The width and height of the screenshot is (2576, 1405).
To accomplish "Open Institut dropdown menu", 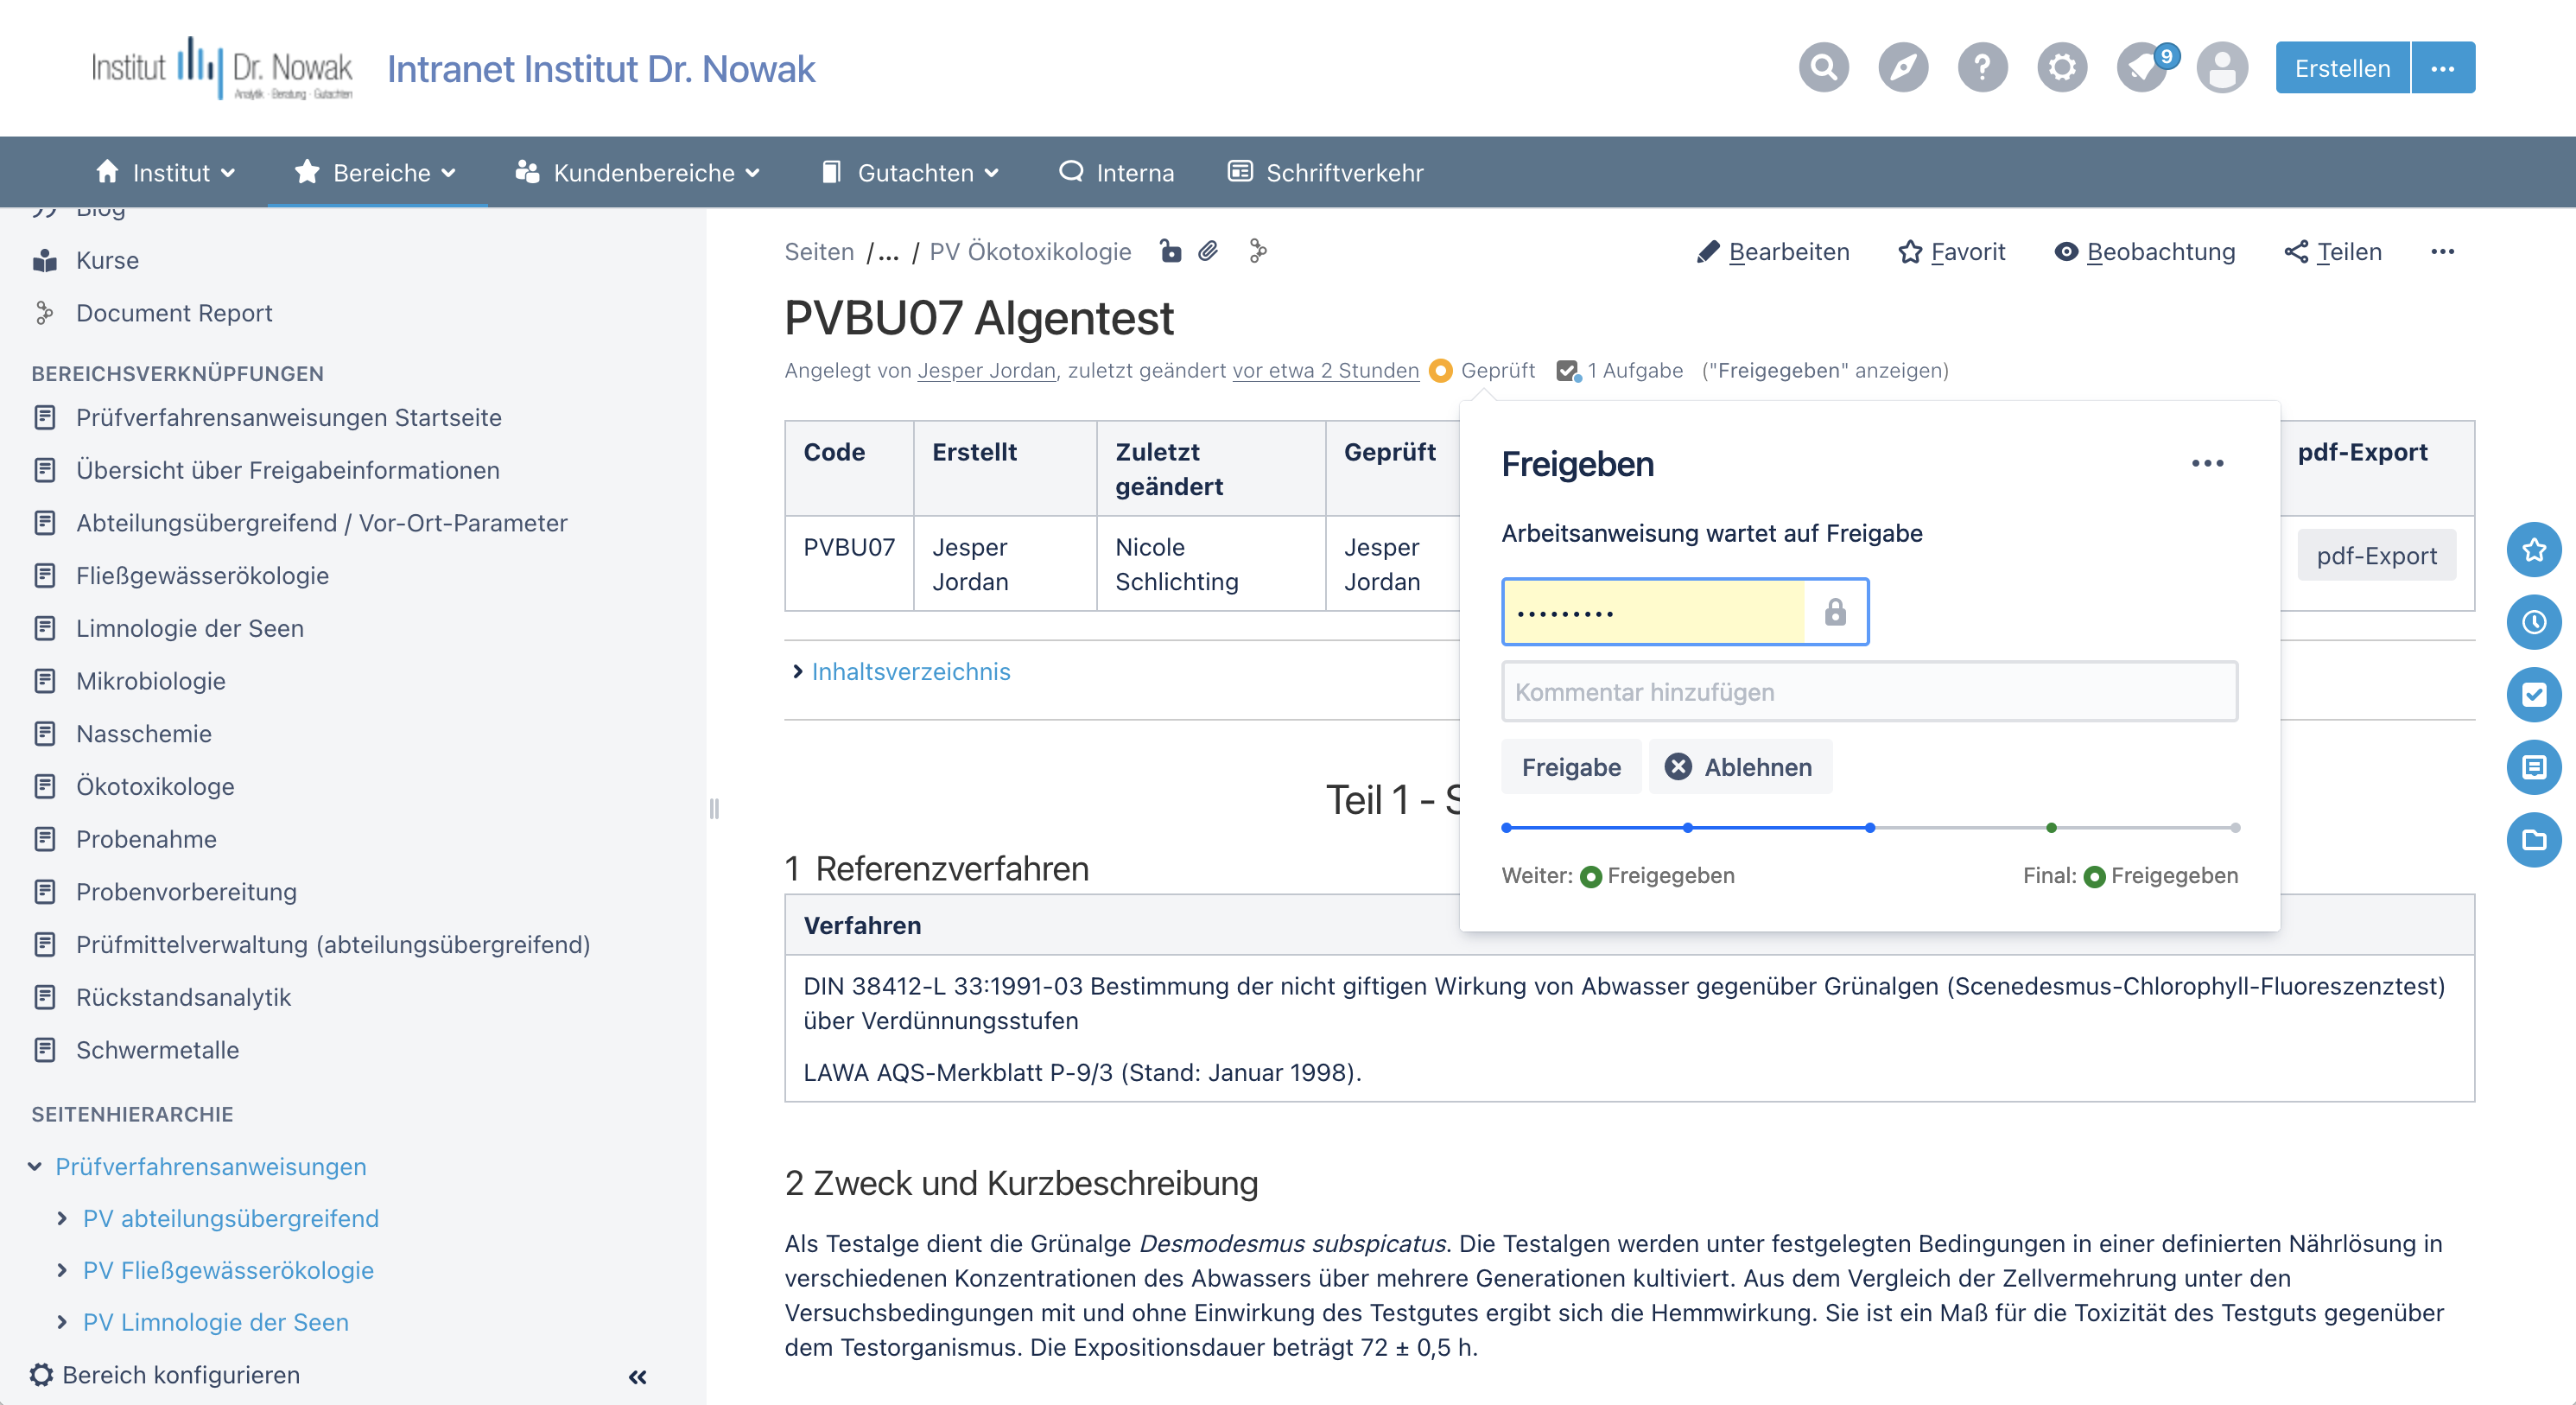I will 166,172.
